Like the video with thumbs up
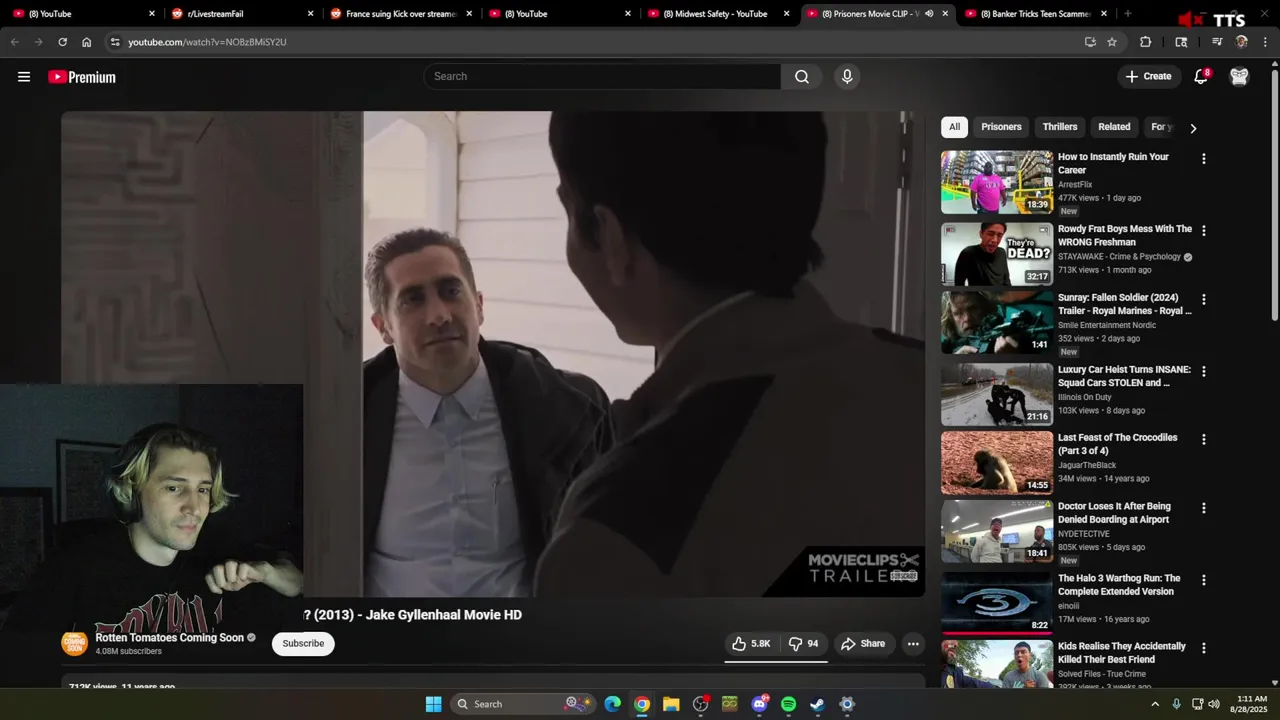Screen dimensions: 1280x720 point(751,644)
